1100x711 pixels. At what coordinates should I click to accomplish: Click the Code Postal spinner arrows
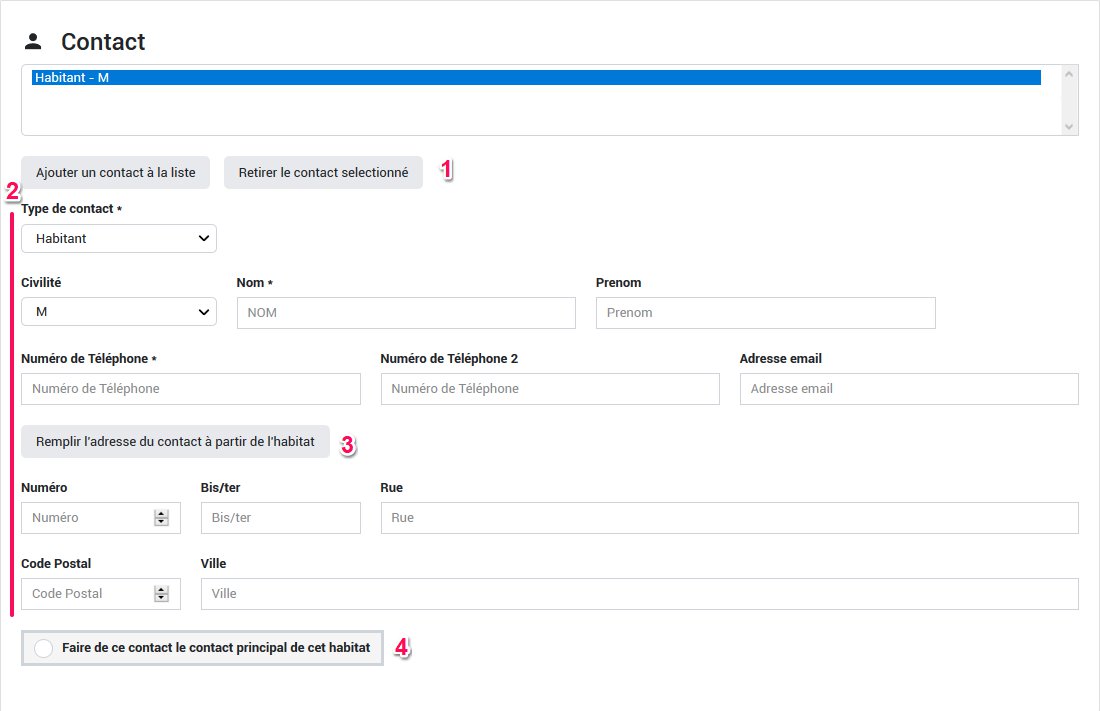click(161, 594)
